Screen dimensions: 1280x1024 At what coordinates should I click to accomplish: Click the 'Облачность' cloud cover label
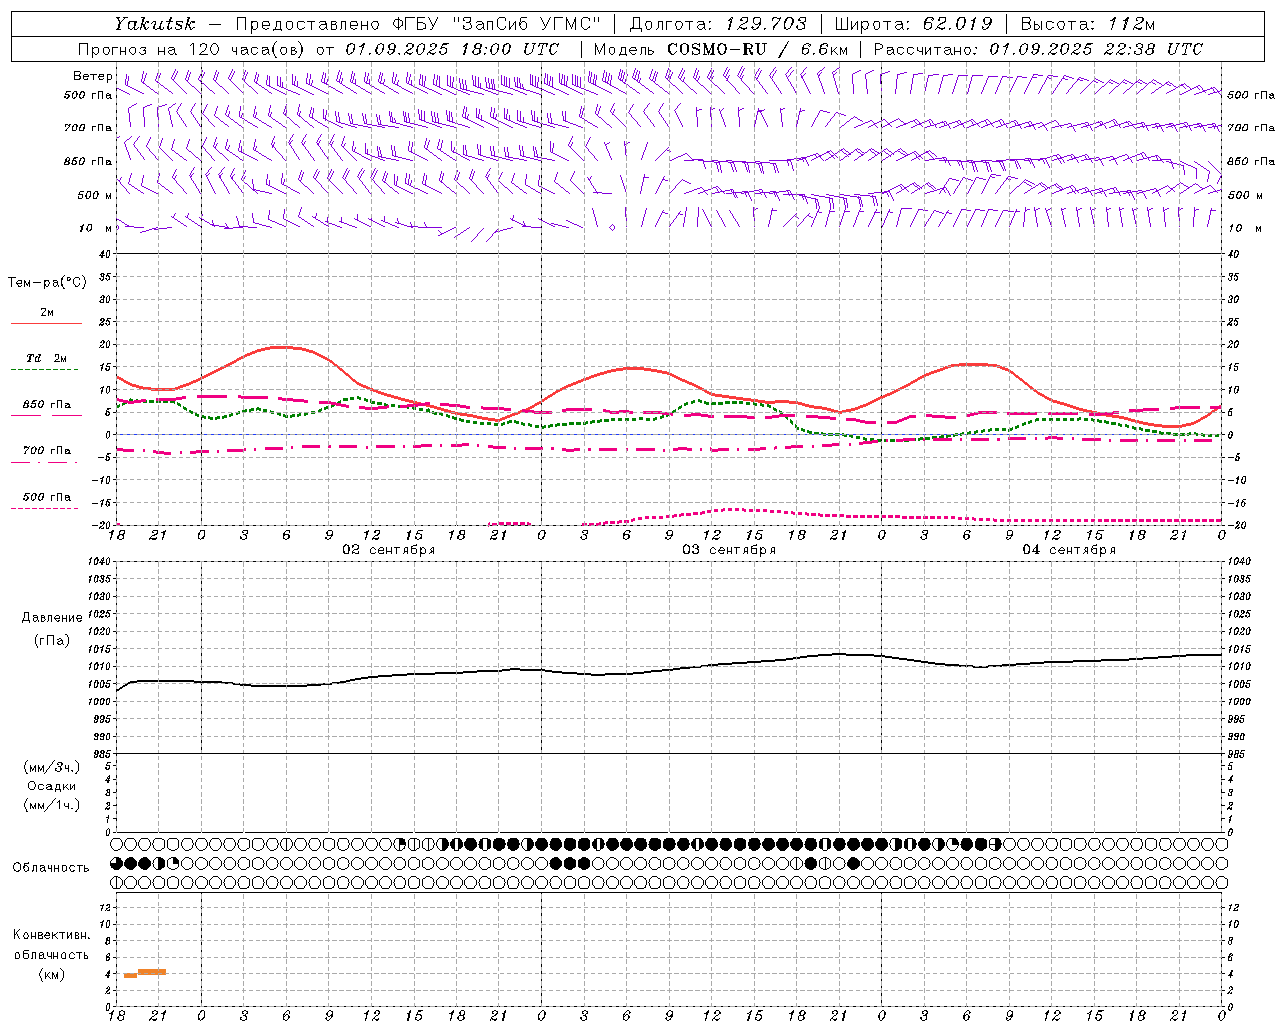point(51,868)
